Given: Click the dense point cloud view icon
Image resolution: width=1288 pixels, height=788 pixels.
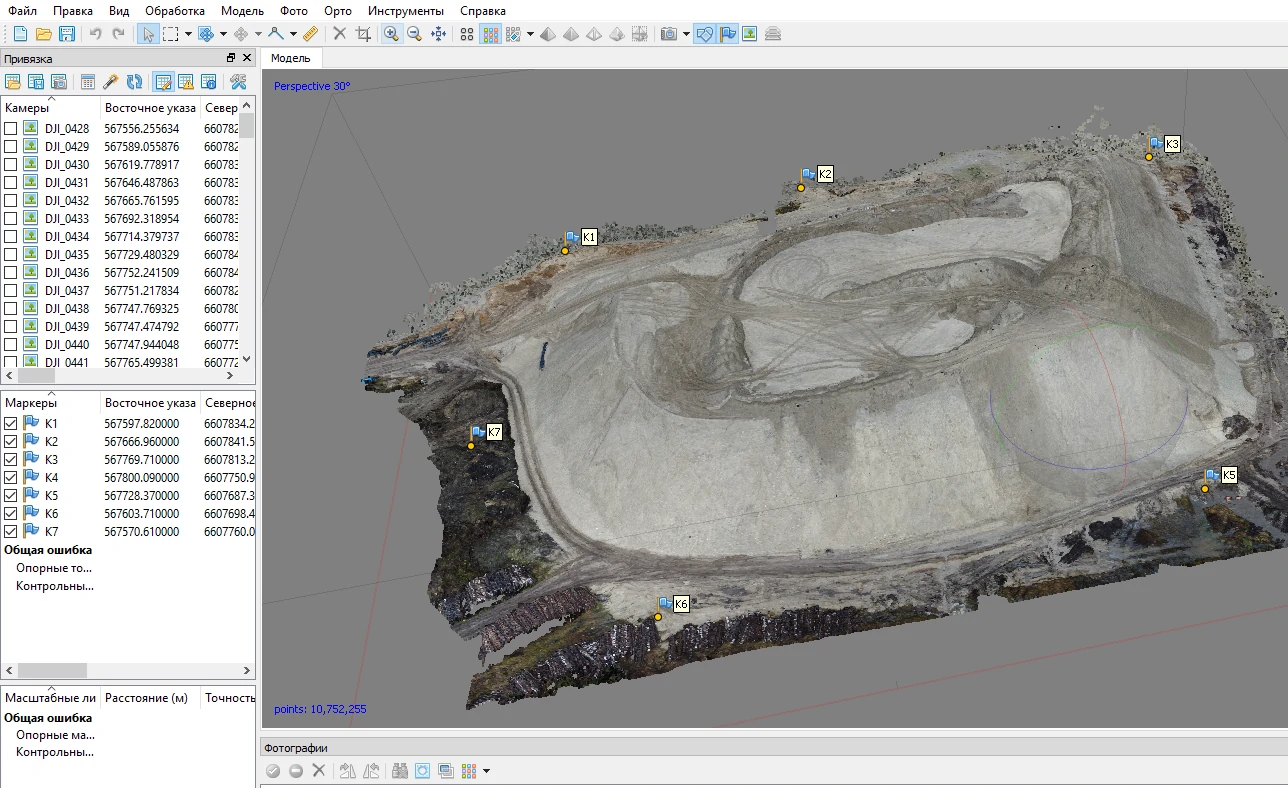Looking at the screenshot, I should click(x=490, y=34).
